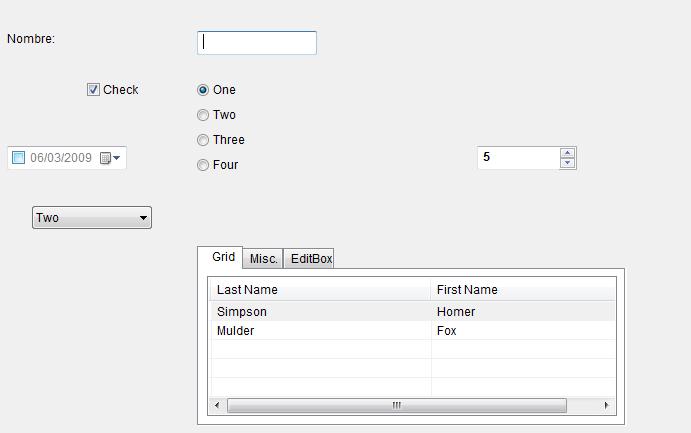Select the One radio button
This screenshot has height=433, width=691.
coord(203,90)
